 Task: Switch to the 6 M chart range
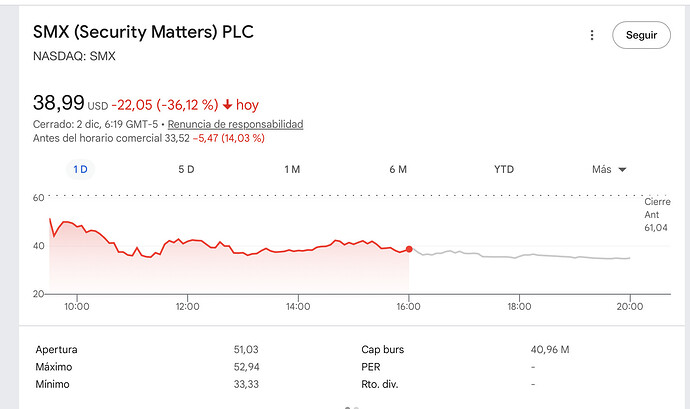coord(398,169)
